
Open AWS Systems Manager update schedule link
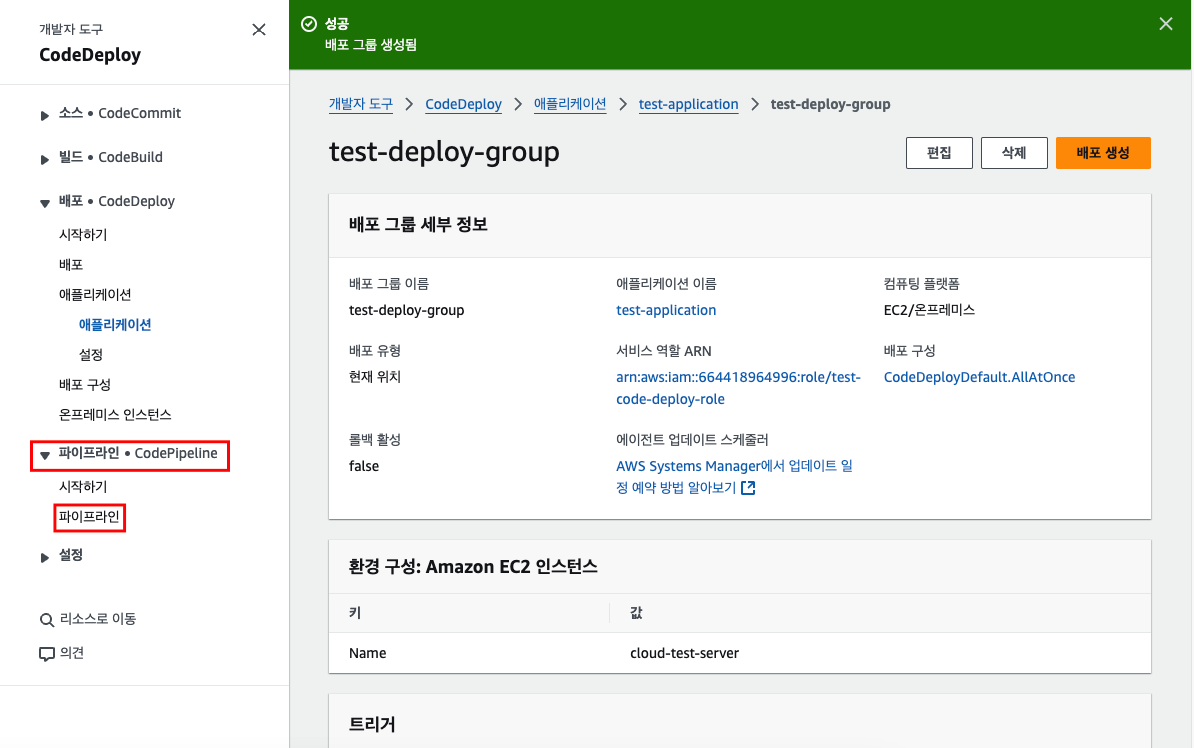(734, 476)
